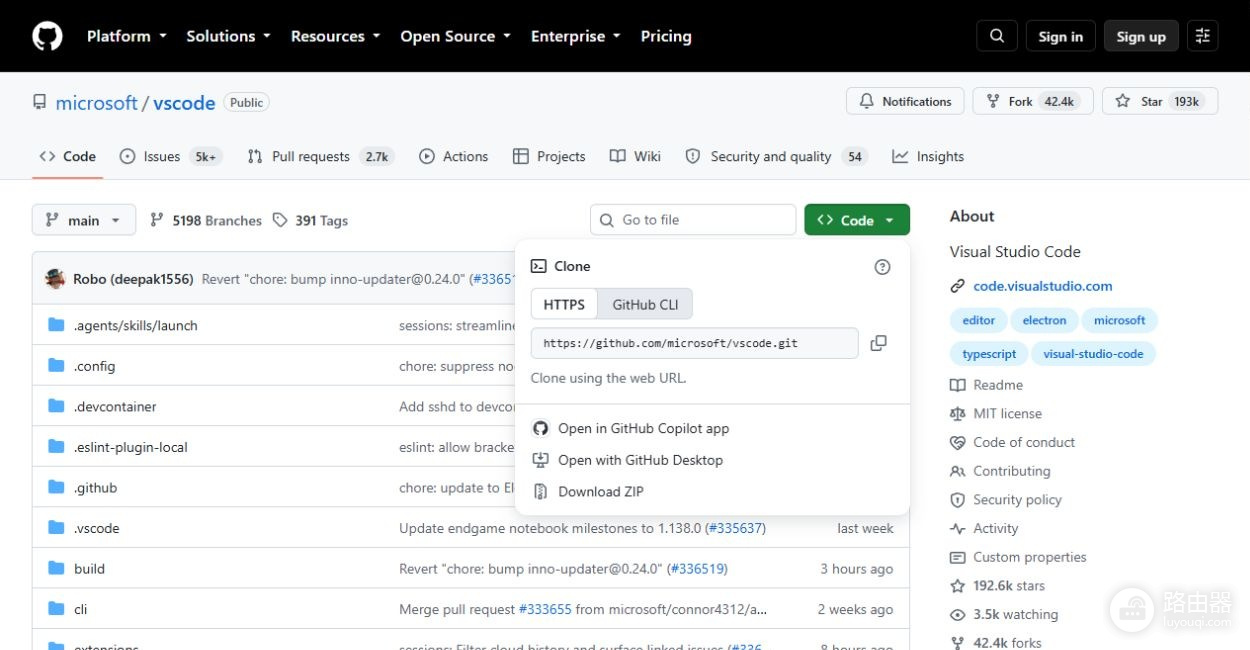Open the 5198 Branches link
Screen dimensions: 1250x650
205,220
